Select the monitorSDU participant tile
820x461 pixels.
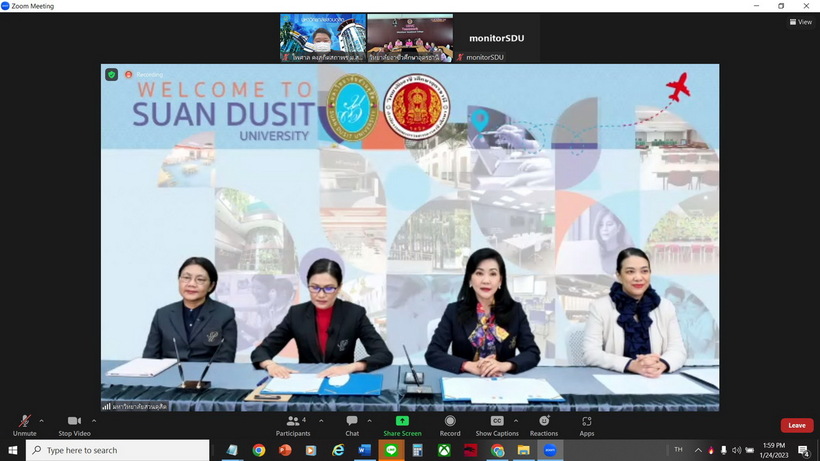[497, 38]
